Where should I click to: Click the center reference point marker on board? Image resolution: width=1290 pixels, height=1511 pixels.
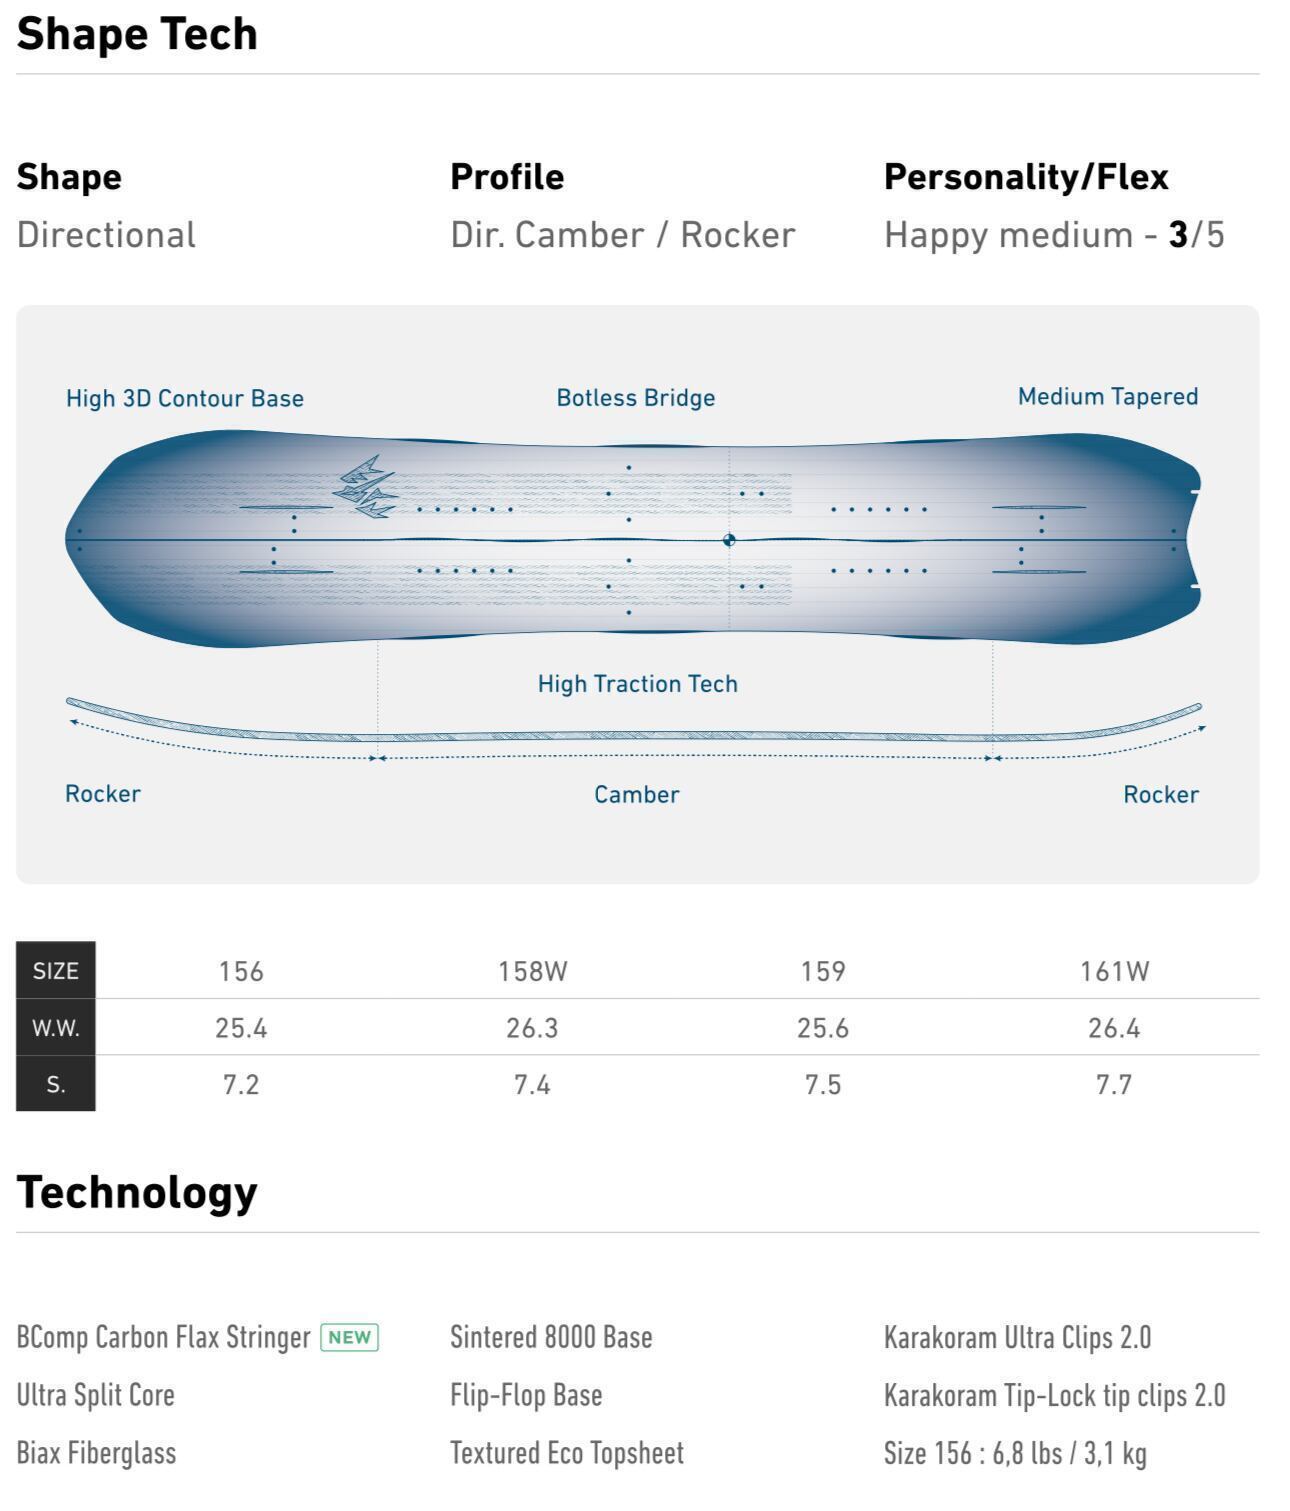pyautogui.click(x=729, y=540)
